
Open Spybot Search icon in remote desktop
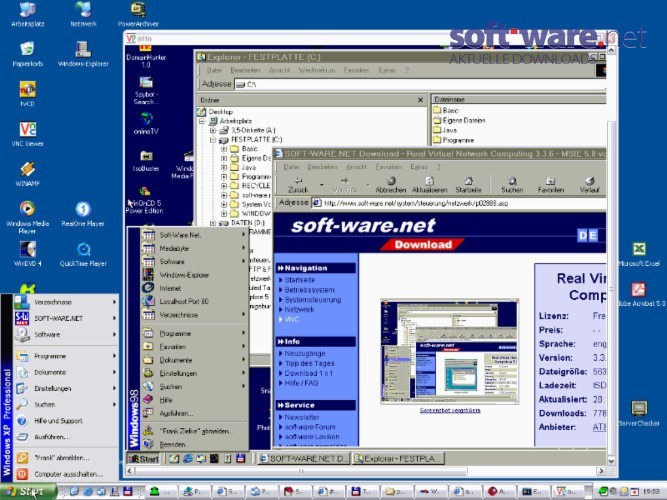coord(145,91)
